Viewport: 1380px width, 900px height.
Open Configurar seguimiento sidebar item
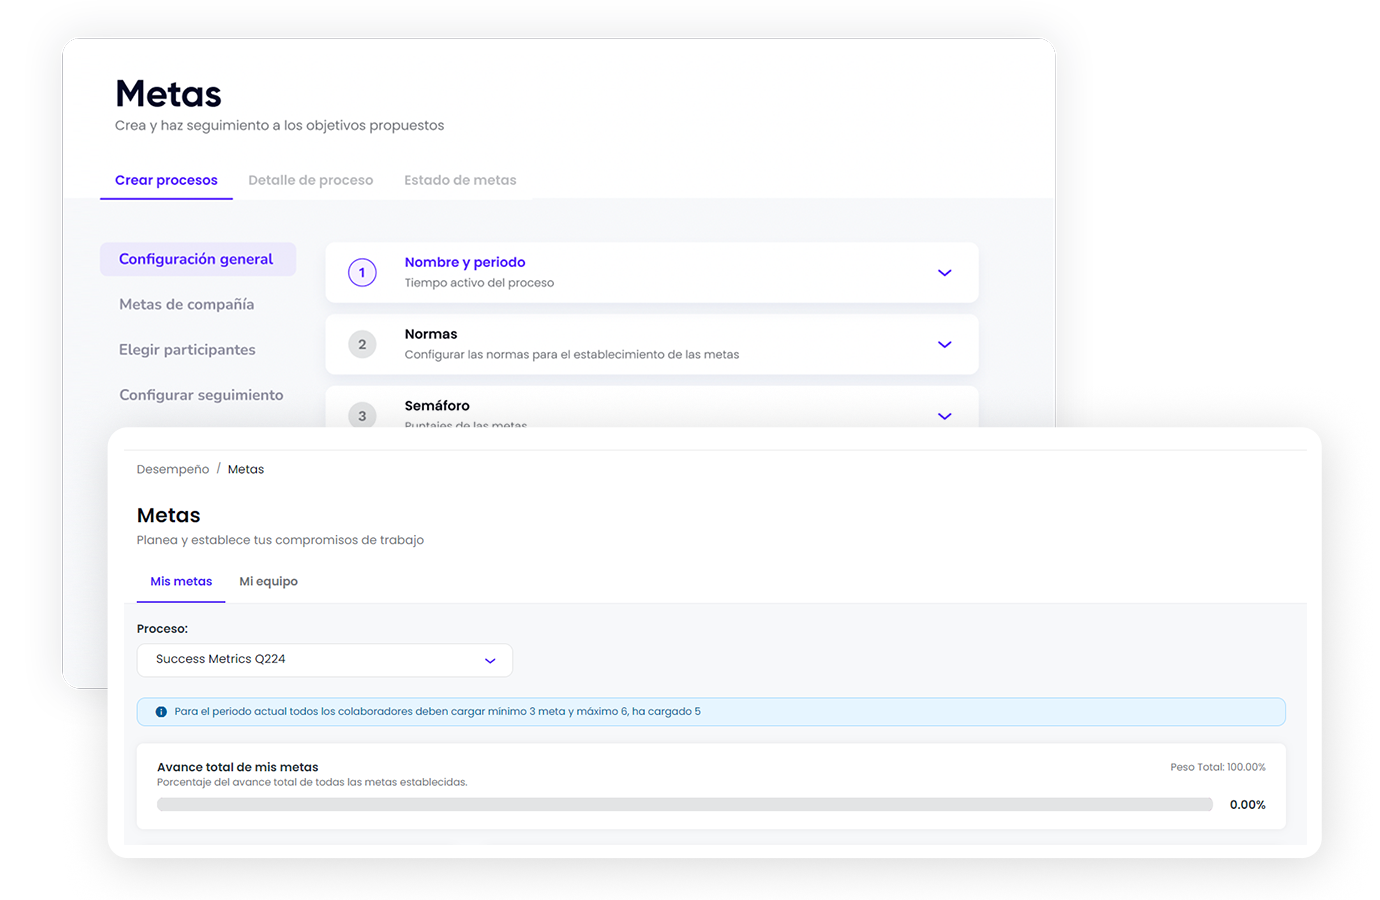[201, 395]
